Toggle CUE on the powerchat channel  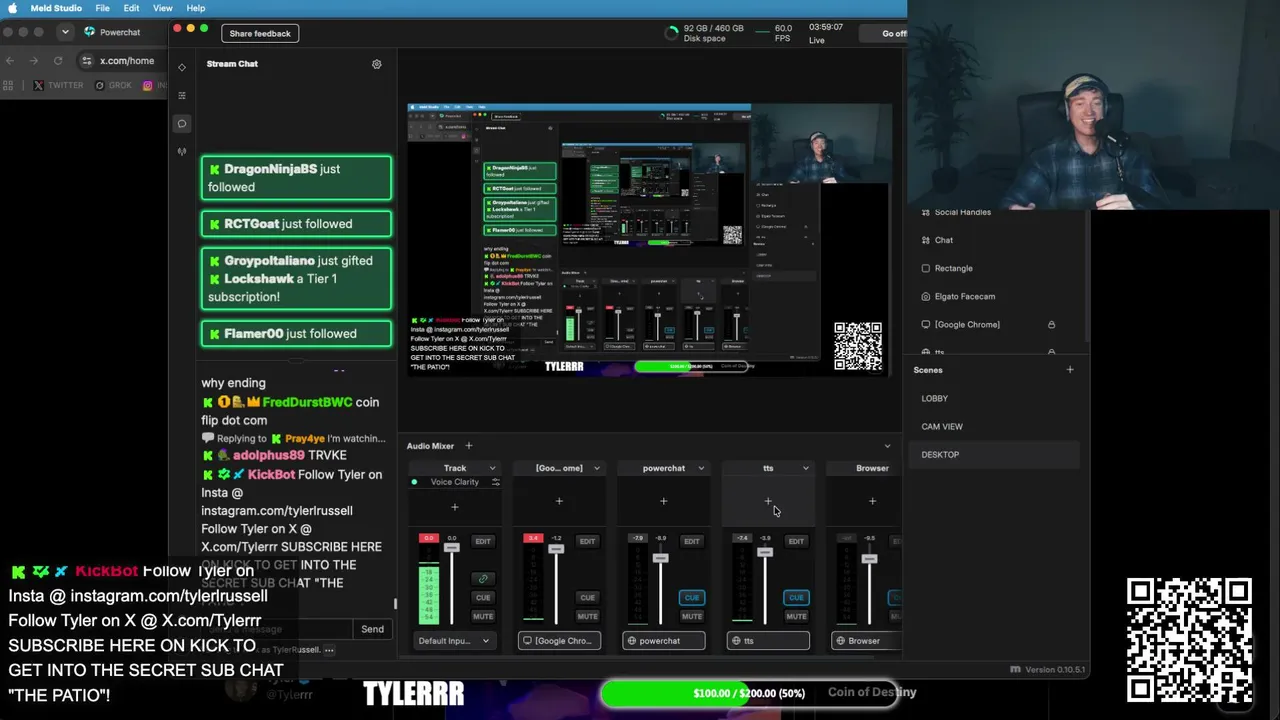[x=692, y=598]
